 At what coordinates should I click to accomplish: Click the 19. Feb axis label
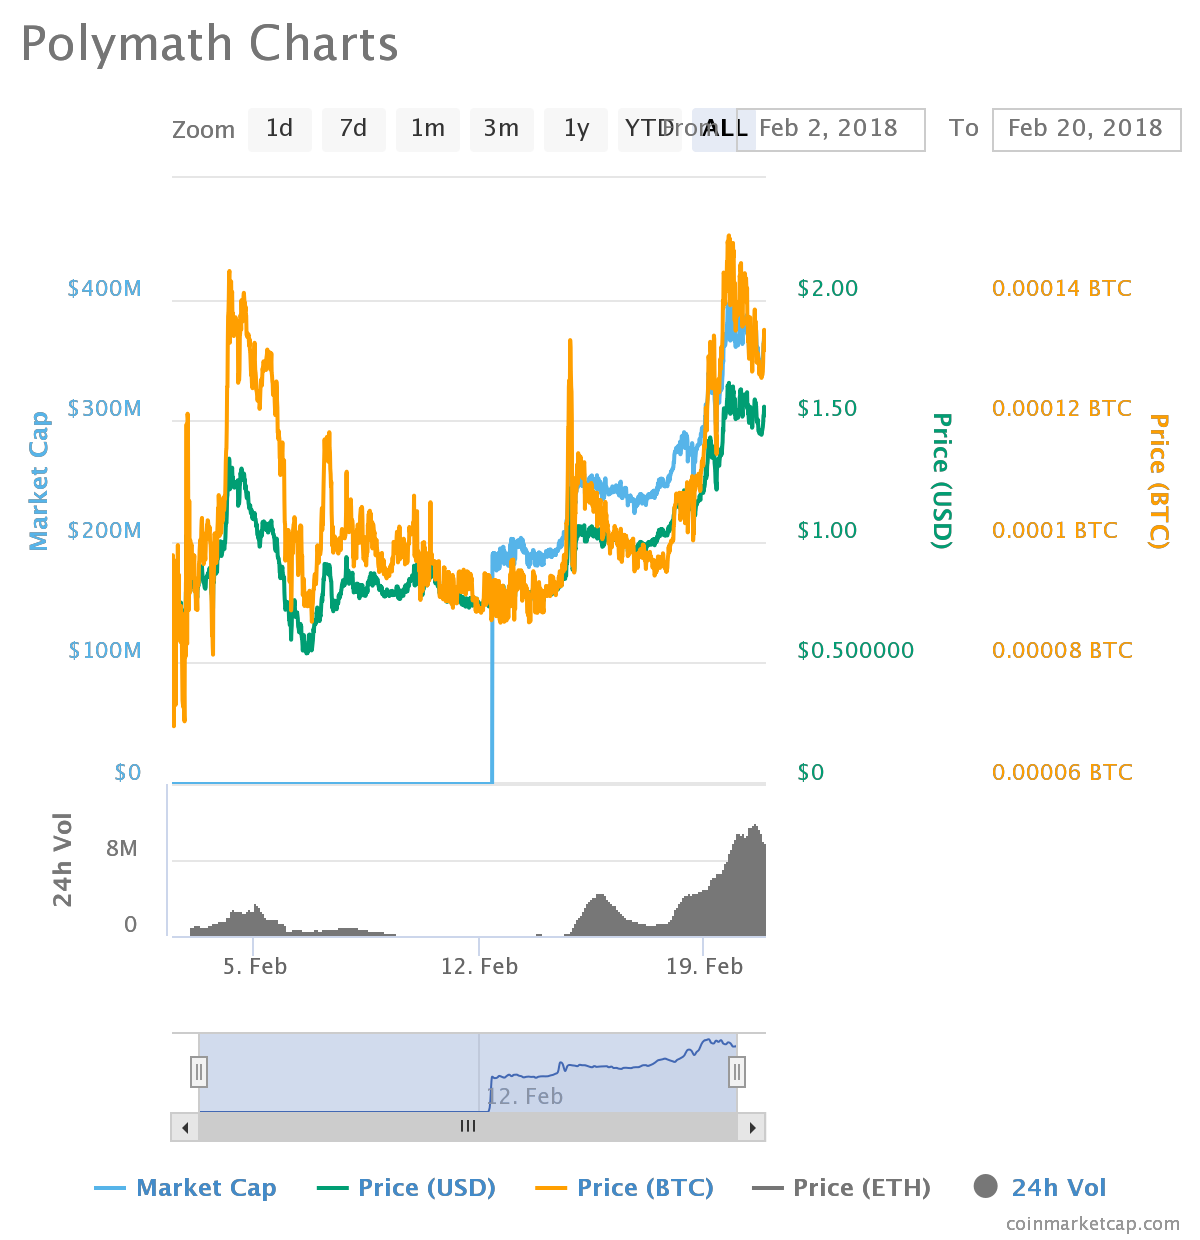click(705, 966)
